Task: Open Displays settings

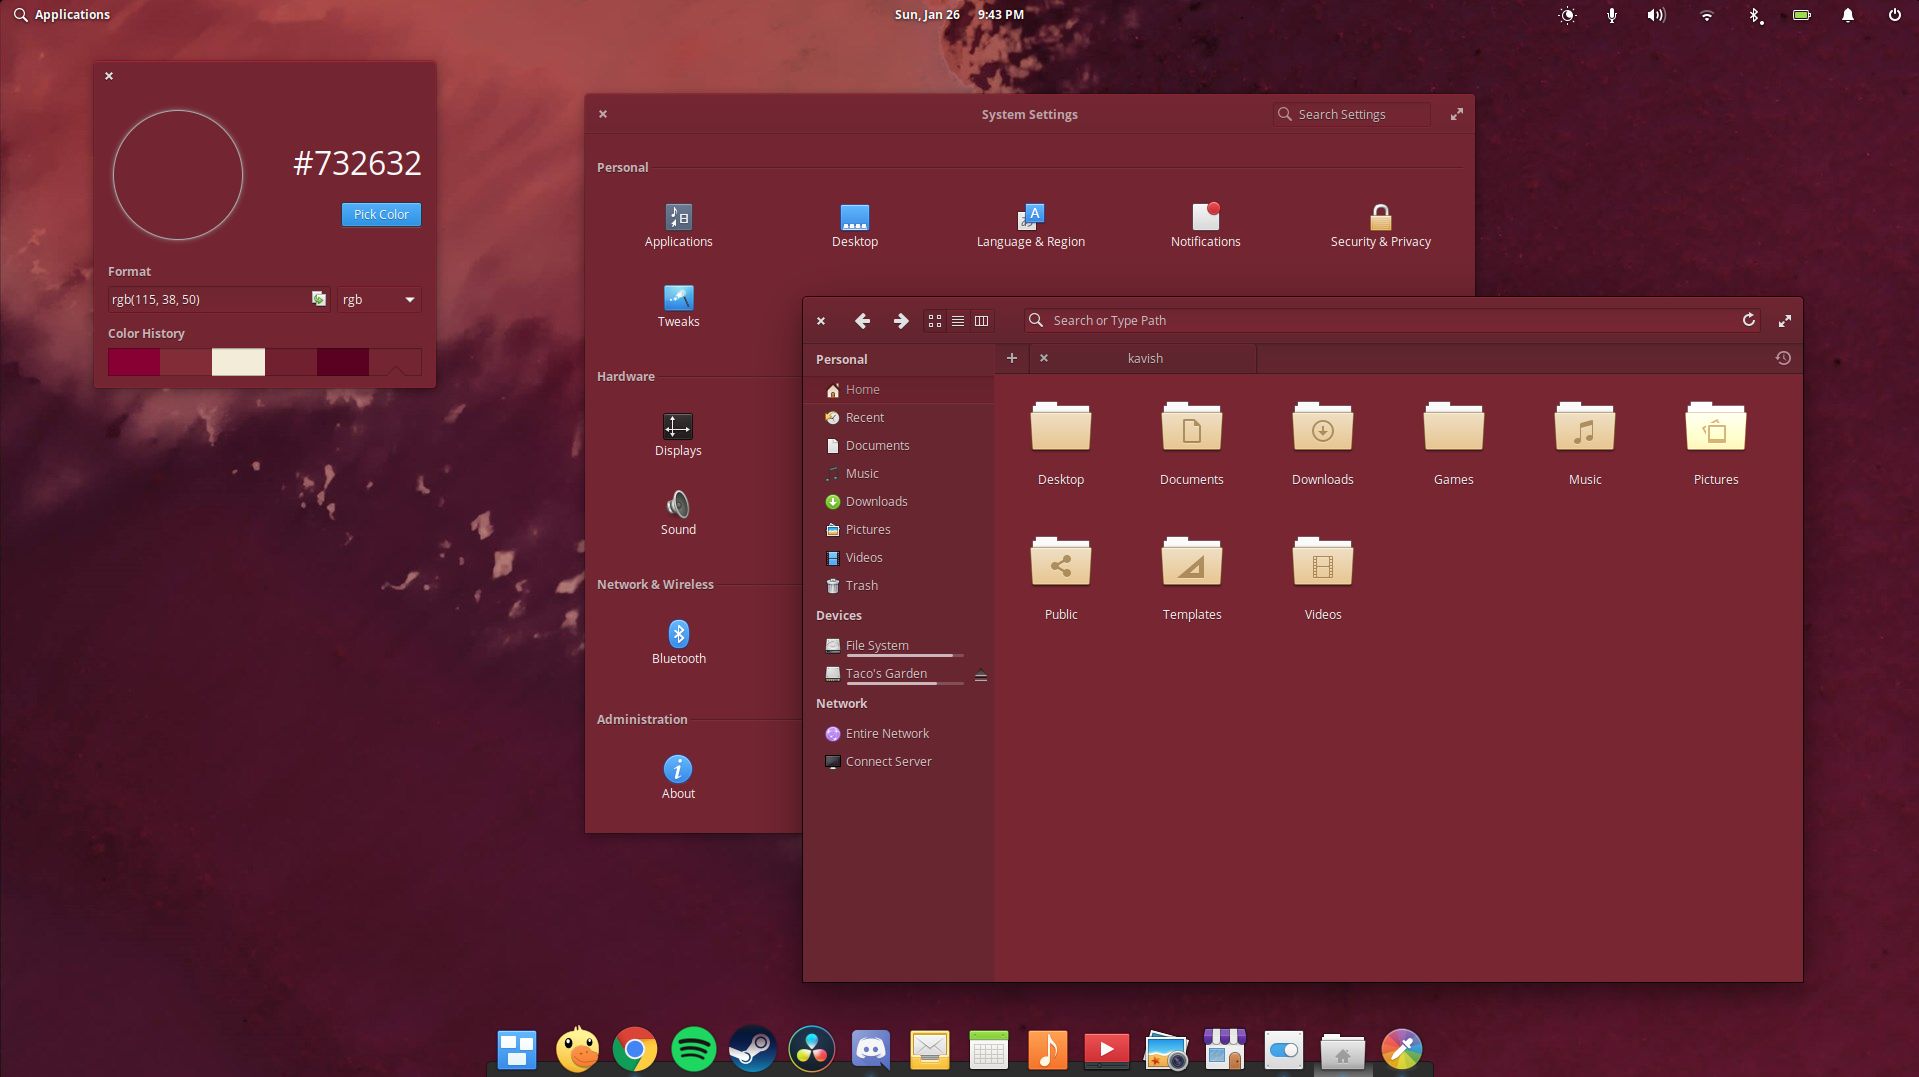Action: [678, 434]
